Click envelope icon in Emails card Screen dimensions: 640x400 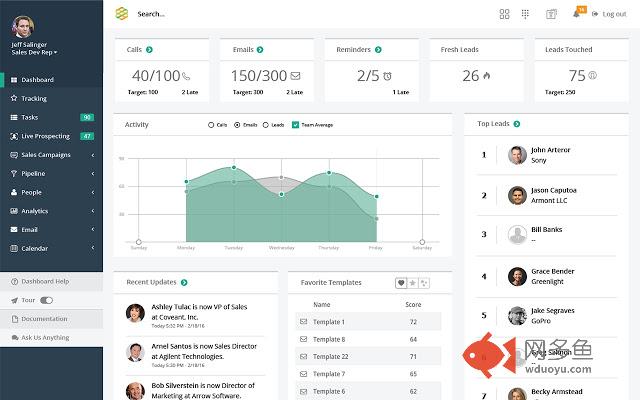pos(296,76)
